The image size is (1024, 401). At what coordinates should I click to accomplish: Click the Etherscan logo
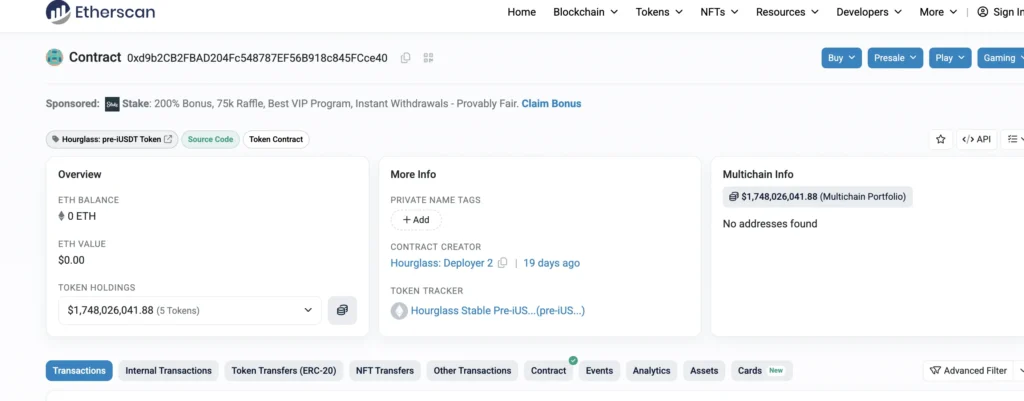[x=101, y=12]
